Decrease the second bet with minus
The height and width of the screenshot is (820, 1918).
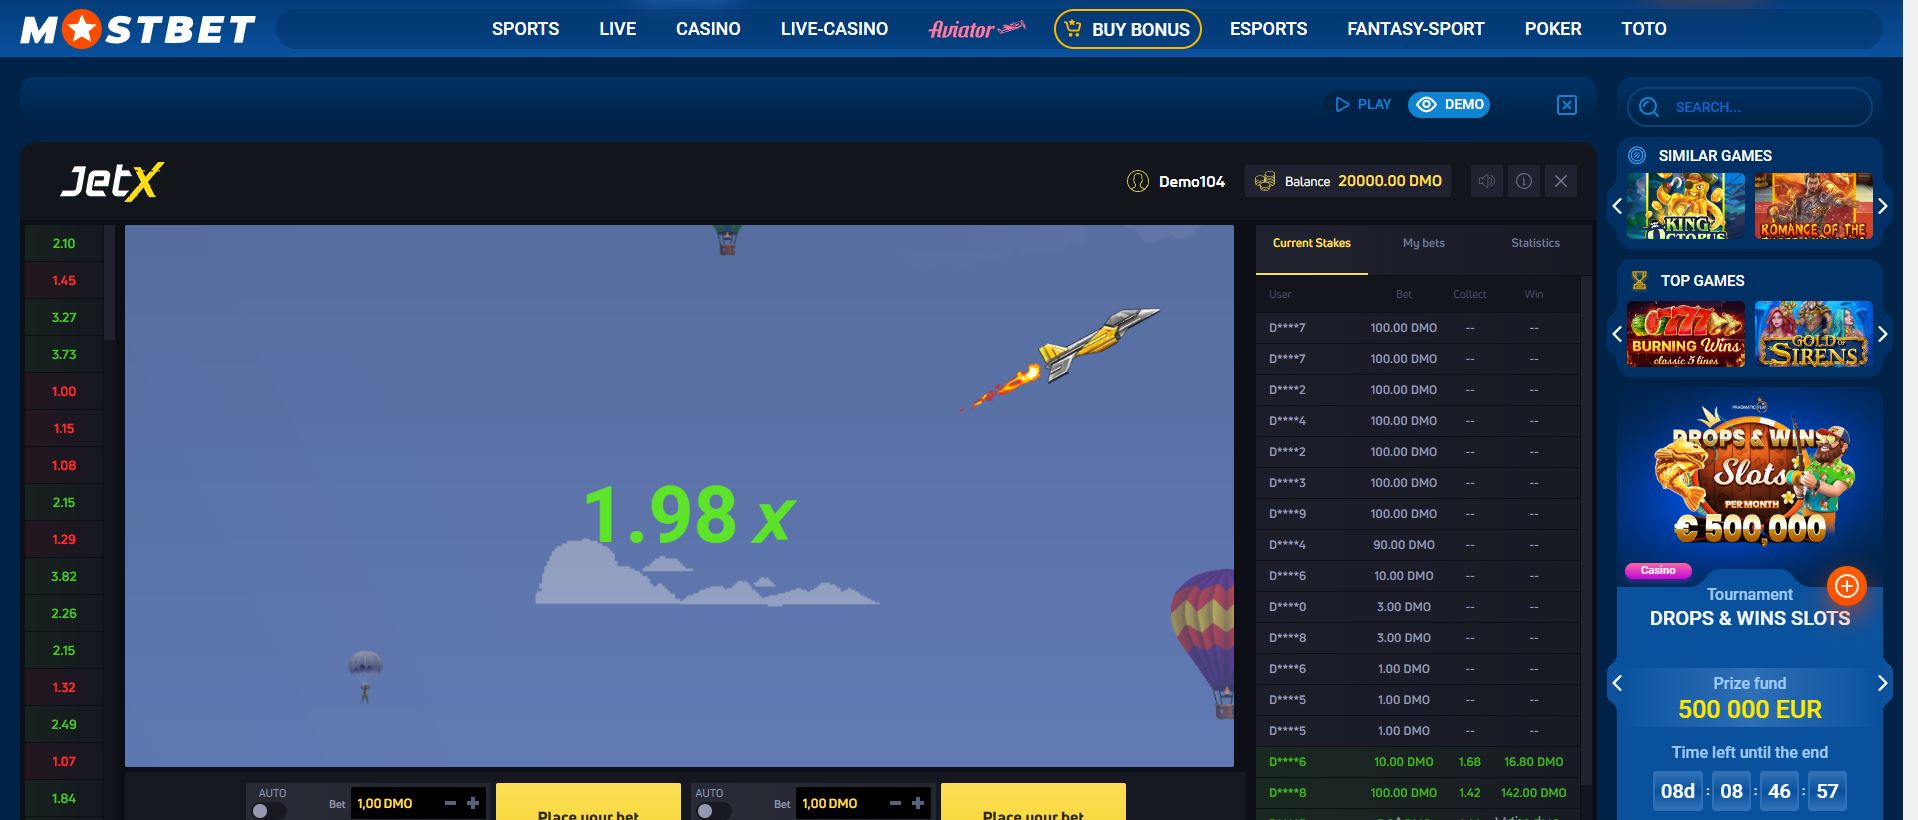(895, 803)
